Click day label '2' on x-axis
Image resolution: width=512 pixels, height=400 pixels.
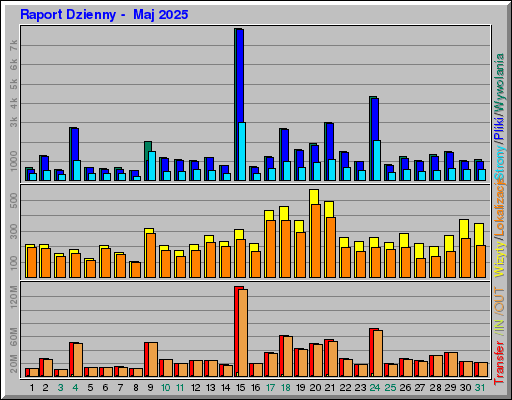[45, 388]
